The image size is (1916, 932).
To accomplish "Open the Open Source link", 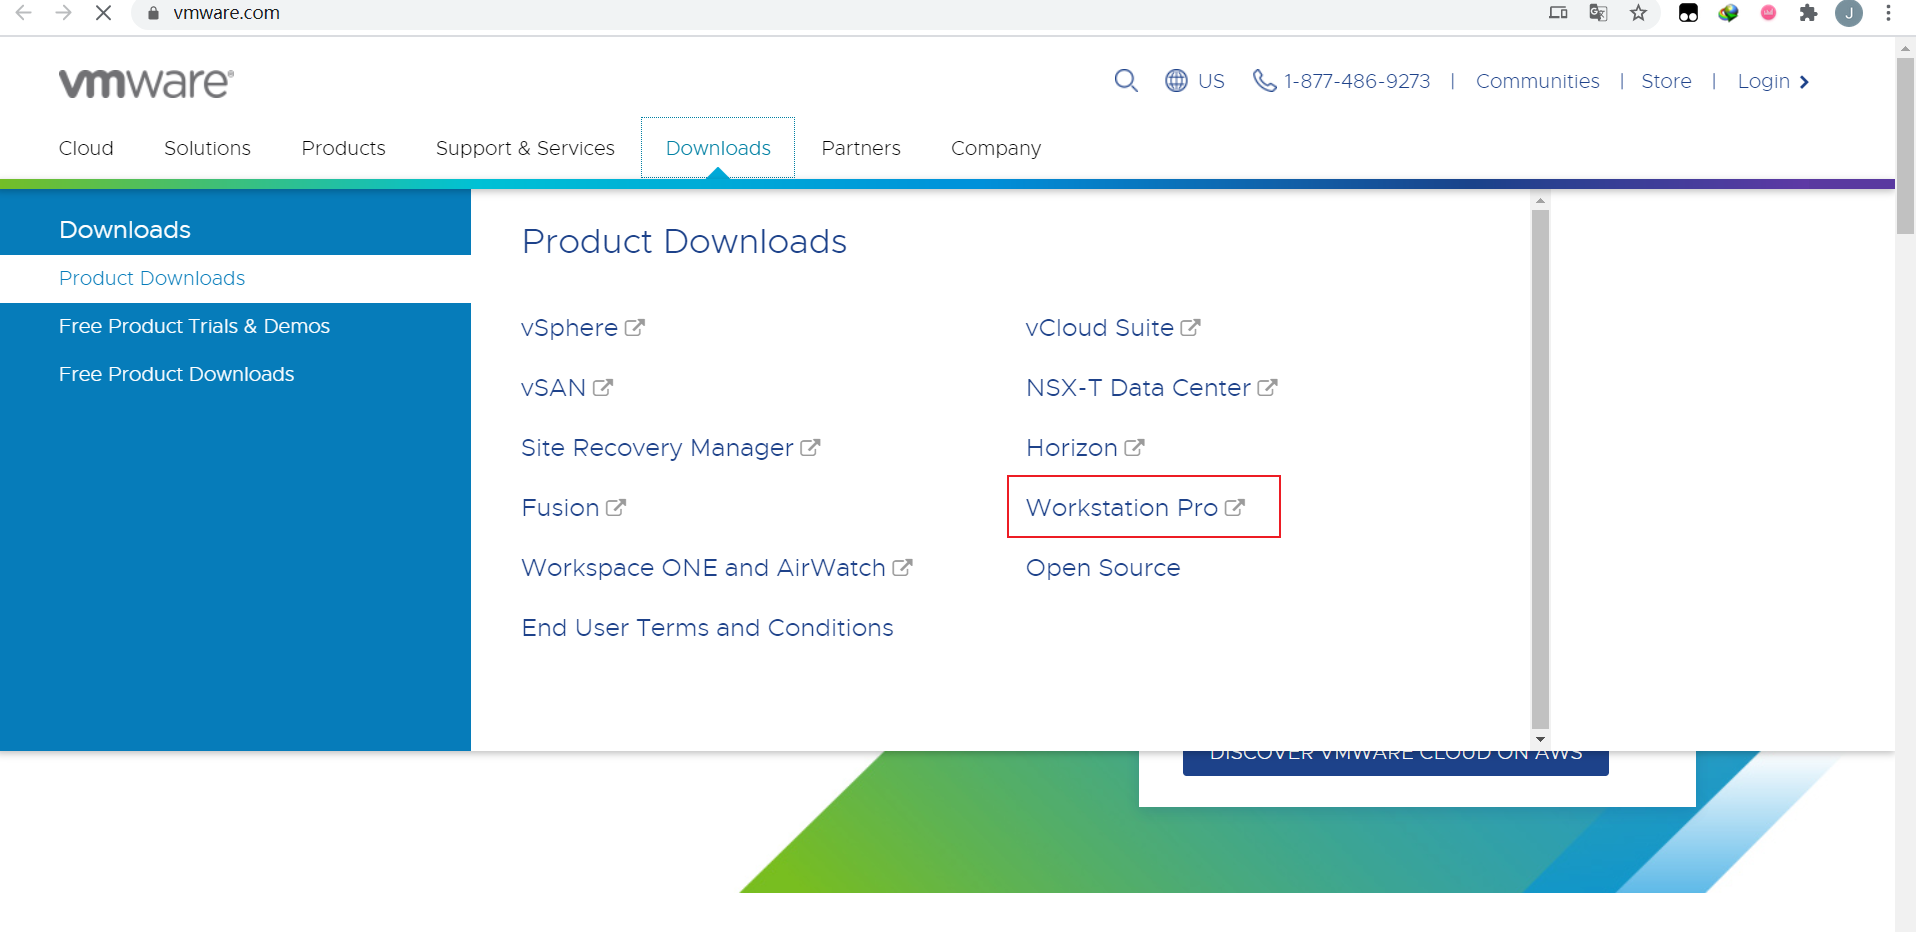I will (x=1103, y=568).
